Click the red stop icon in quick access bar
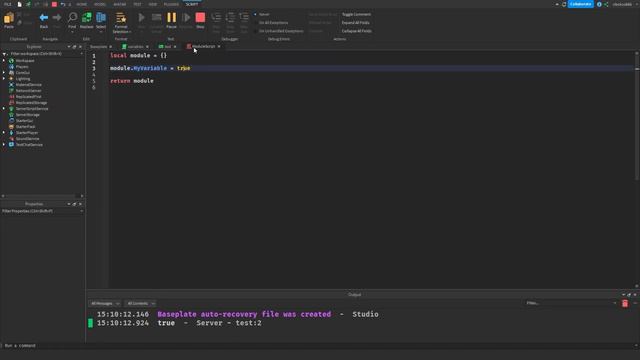This screenshot has height=360, width=640. pos(54,4)
